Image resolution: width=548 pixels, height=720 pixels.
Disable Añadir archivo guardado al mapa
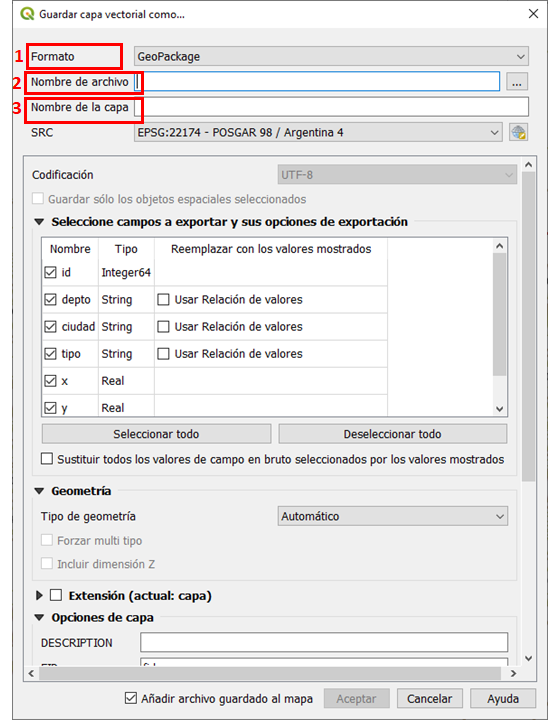(x=131, y=699)
